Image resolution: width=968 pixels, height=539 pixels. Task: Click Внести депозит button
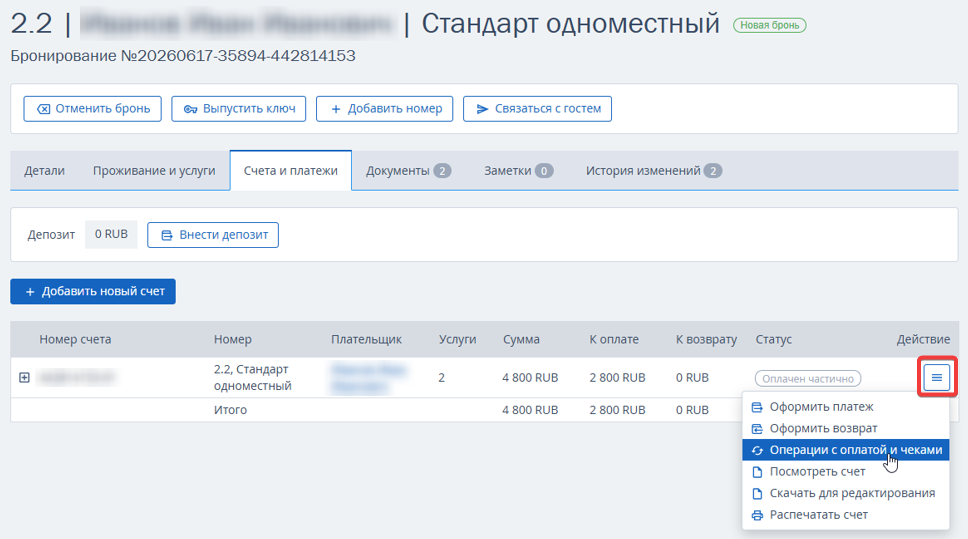coord(213,235)
